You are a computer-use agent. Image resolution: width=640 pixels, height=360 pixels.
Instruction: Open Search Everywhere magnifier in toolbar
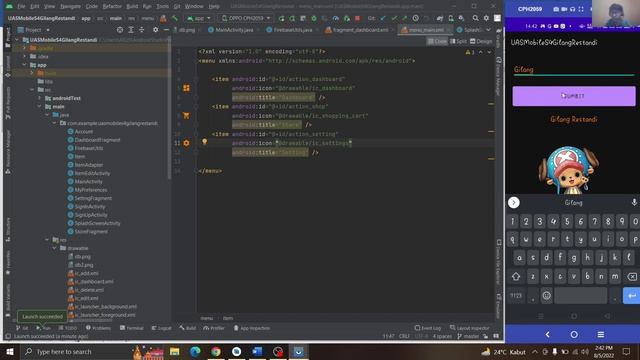476,18
